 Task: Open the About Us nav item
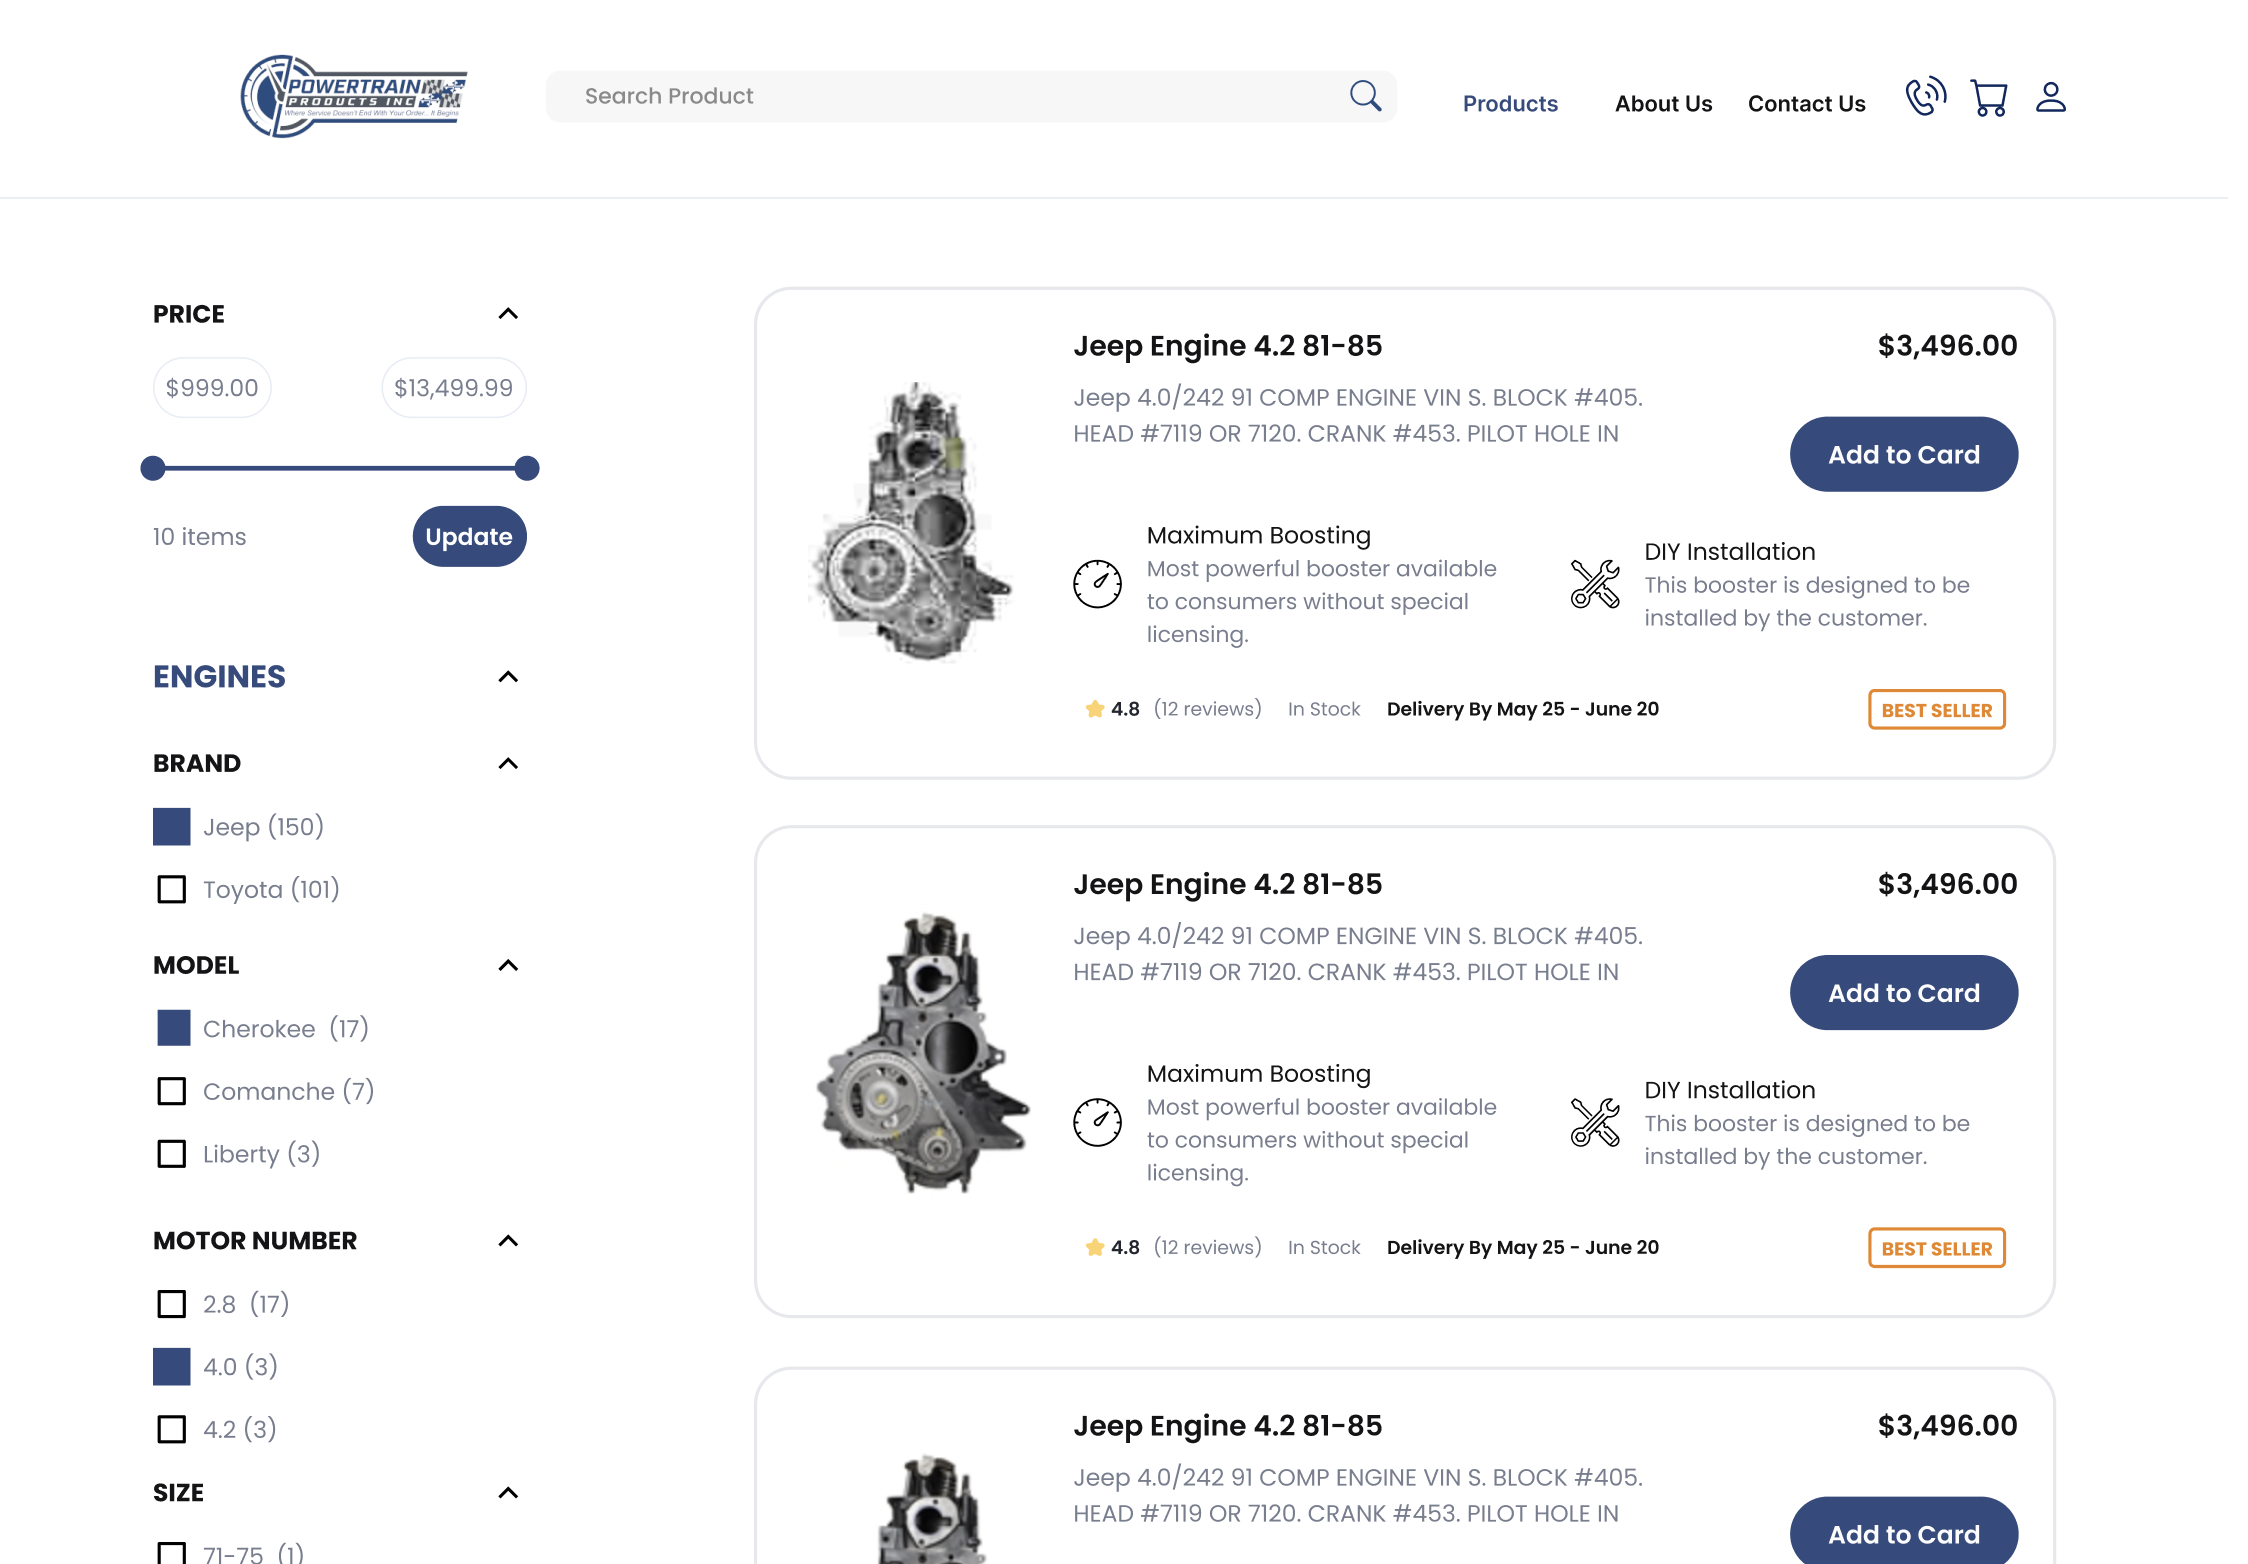pos(1663,104)
